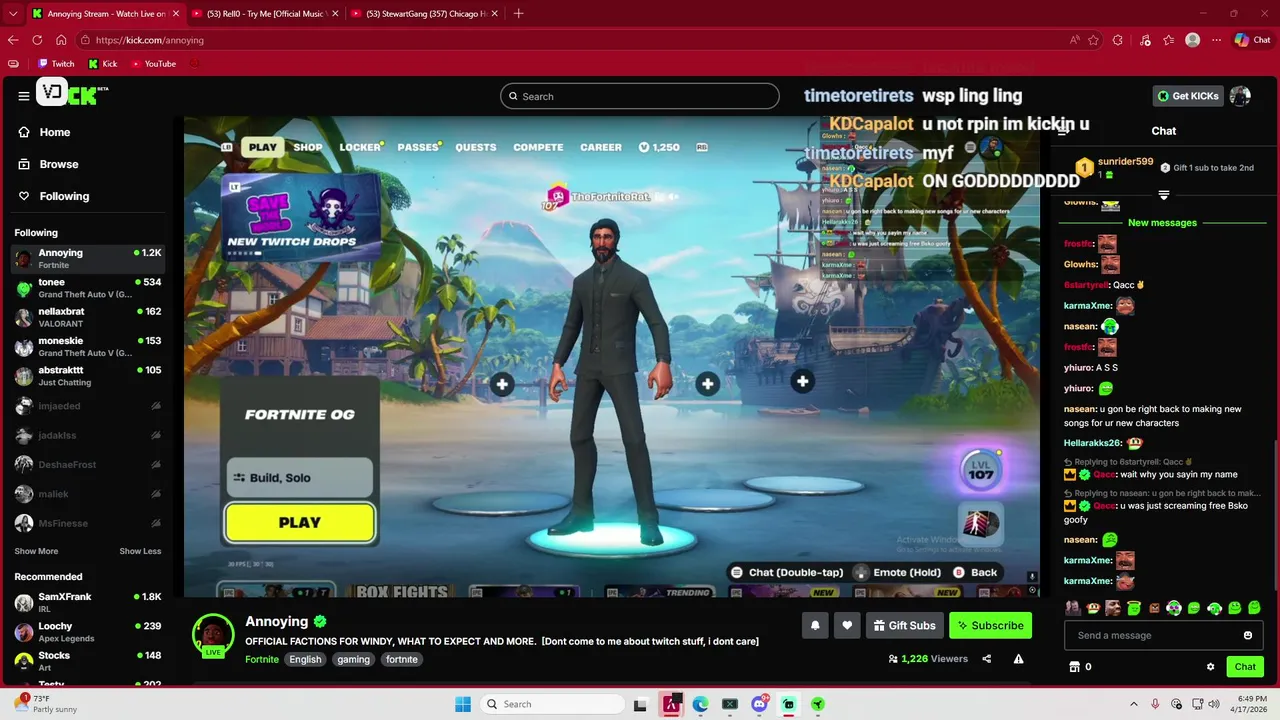
Task: Open offline channel imjaeded
Action: coord(88,406)
